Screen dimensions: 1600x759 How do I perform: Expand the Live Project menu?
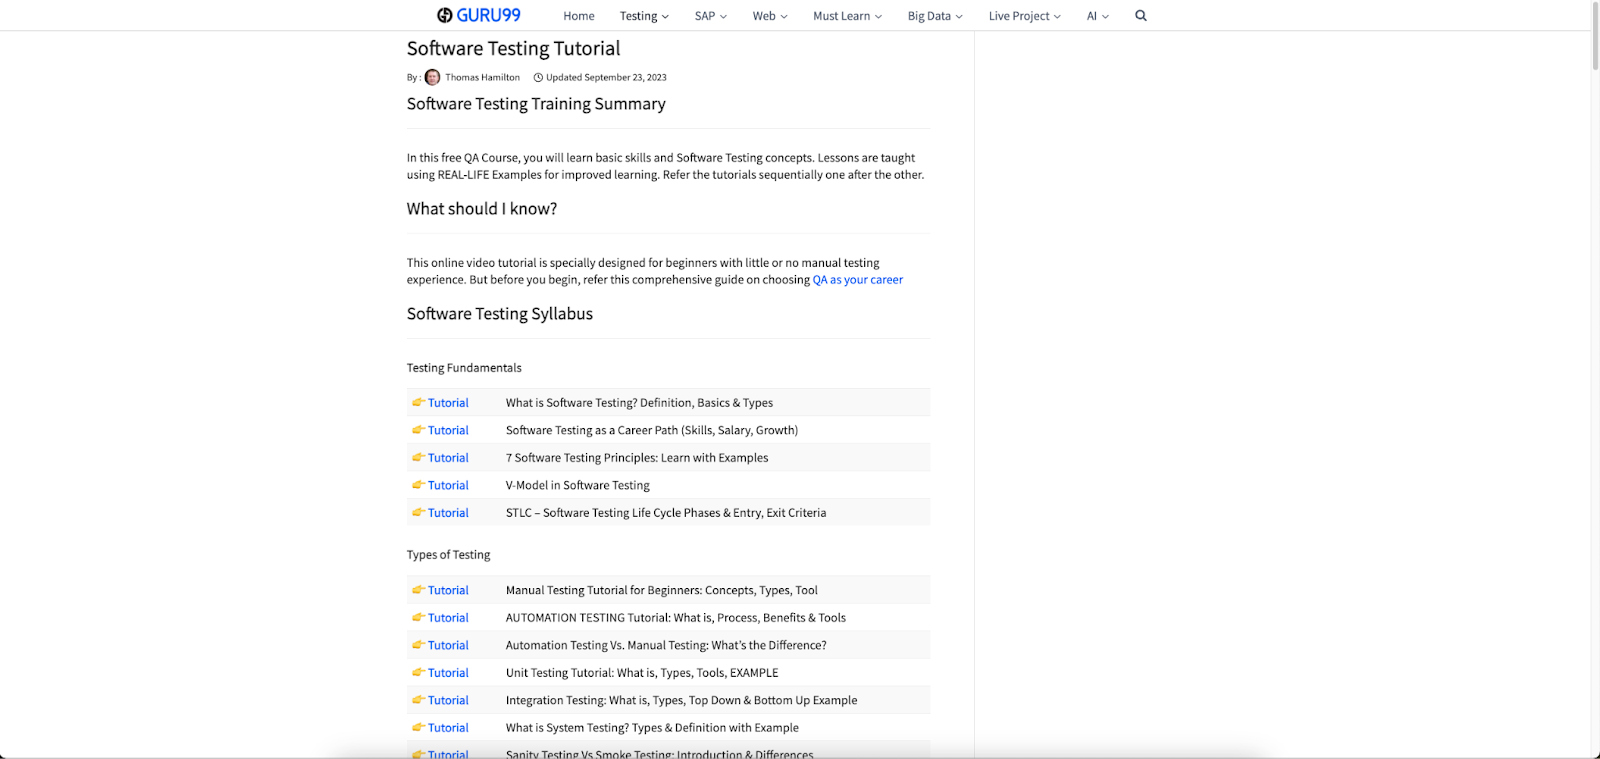(1024, 16)
